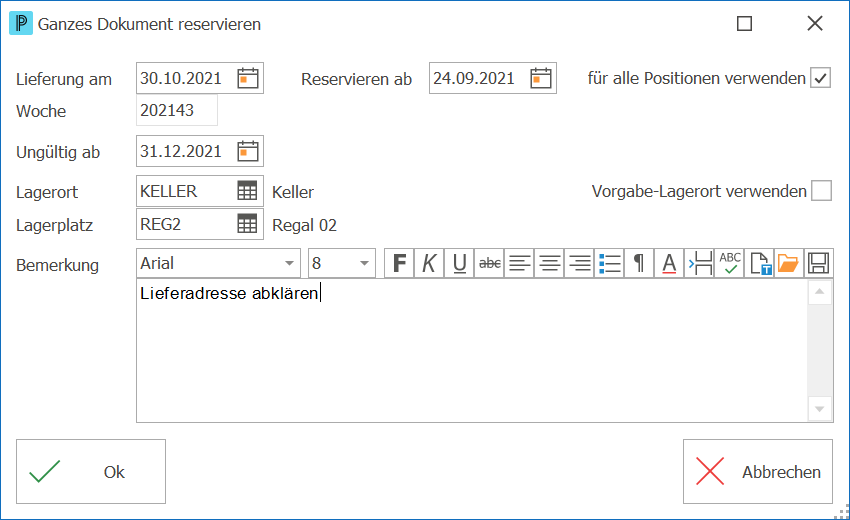The height and width of the screenshot is (520, 850).
Task: Align remark text left
Action: 519,264
